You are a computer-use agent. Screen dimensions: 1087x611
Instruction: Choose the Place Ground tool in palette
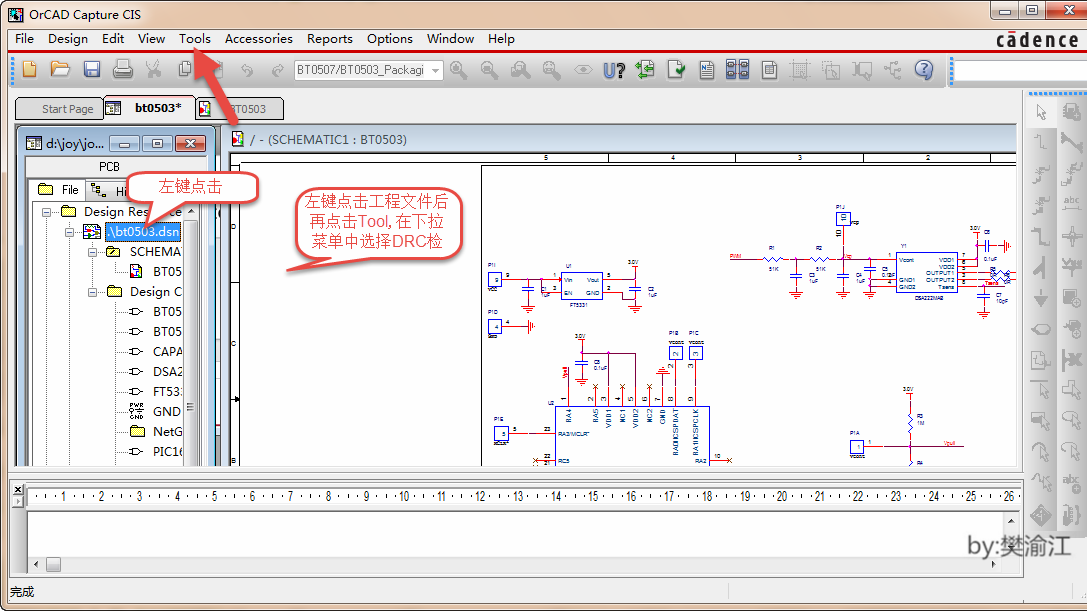[x=1041, y=298]
